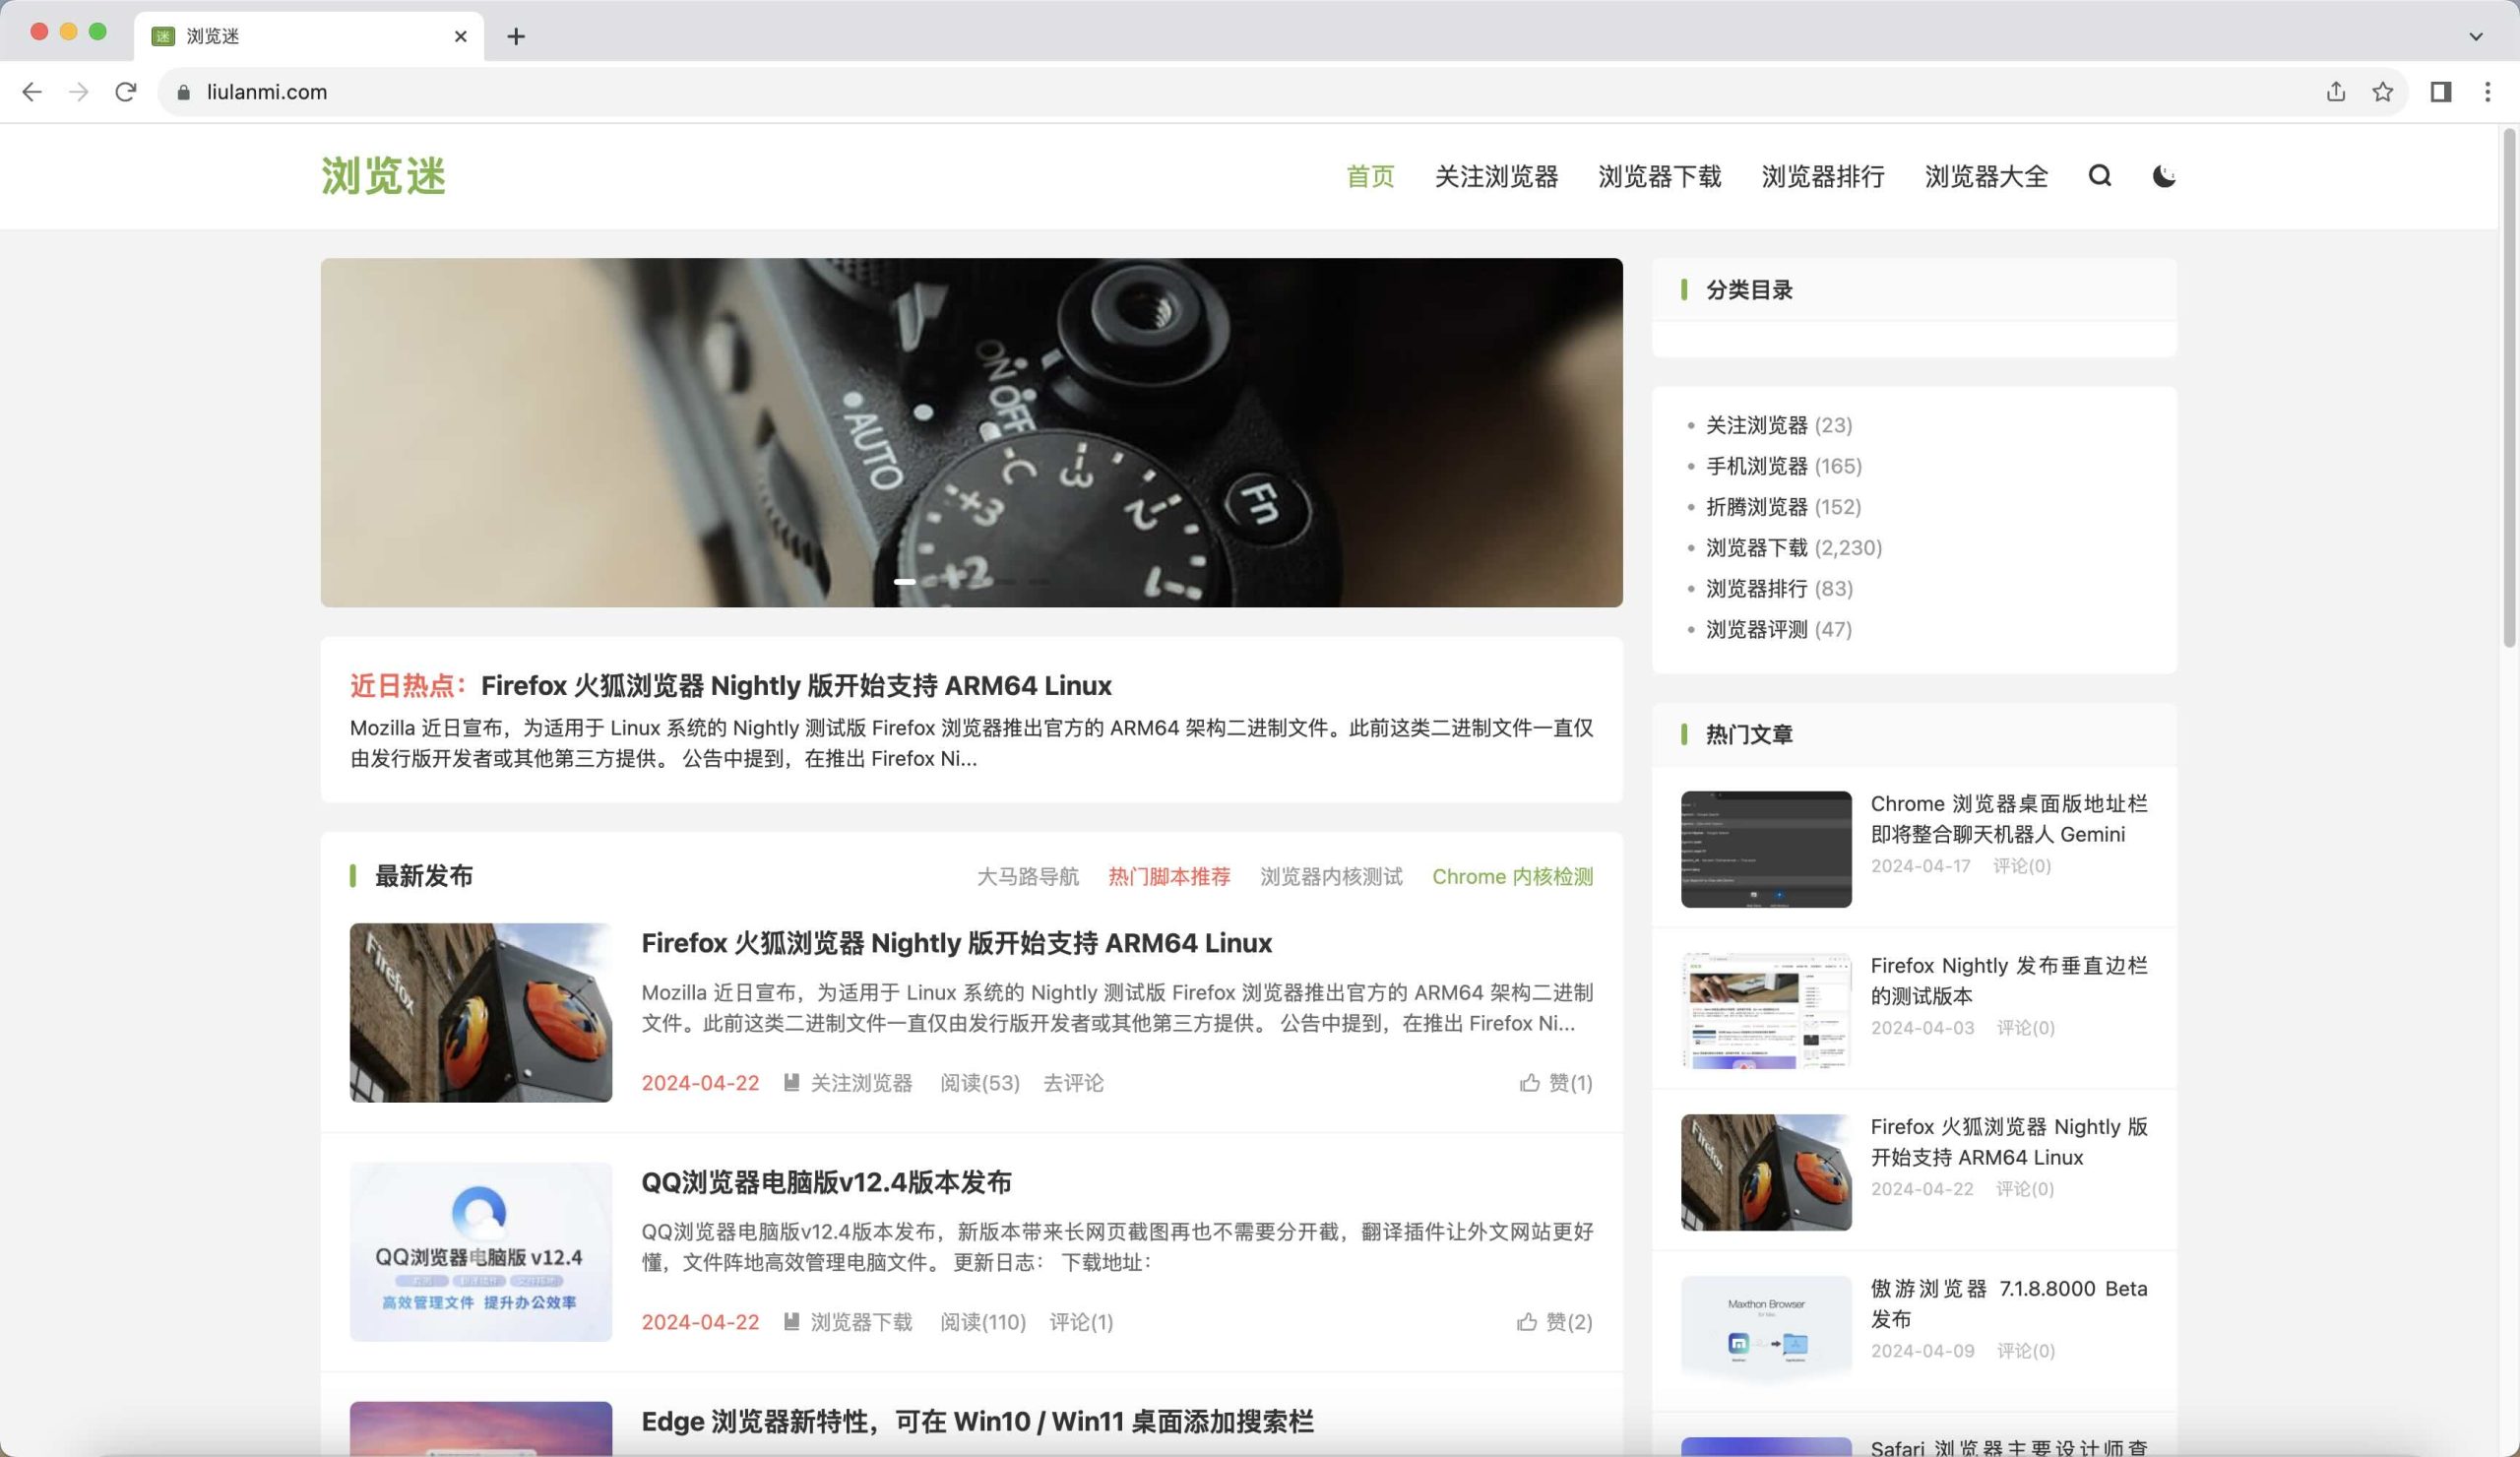The height and width of the screenshot is (1457, 2520).
Task: Click the sidebar Firefox building thumbnail
Action: tap(1766, 1172)
